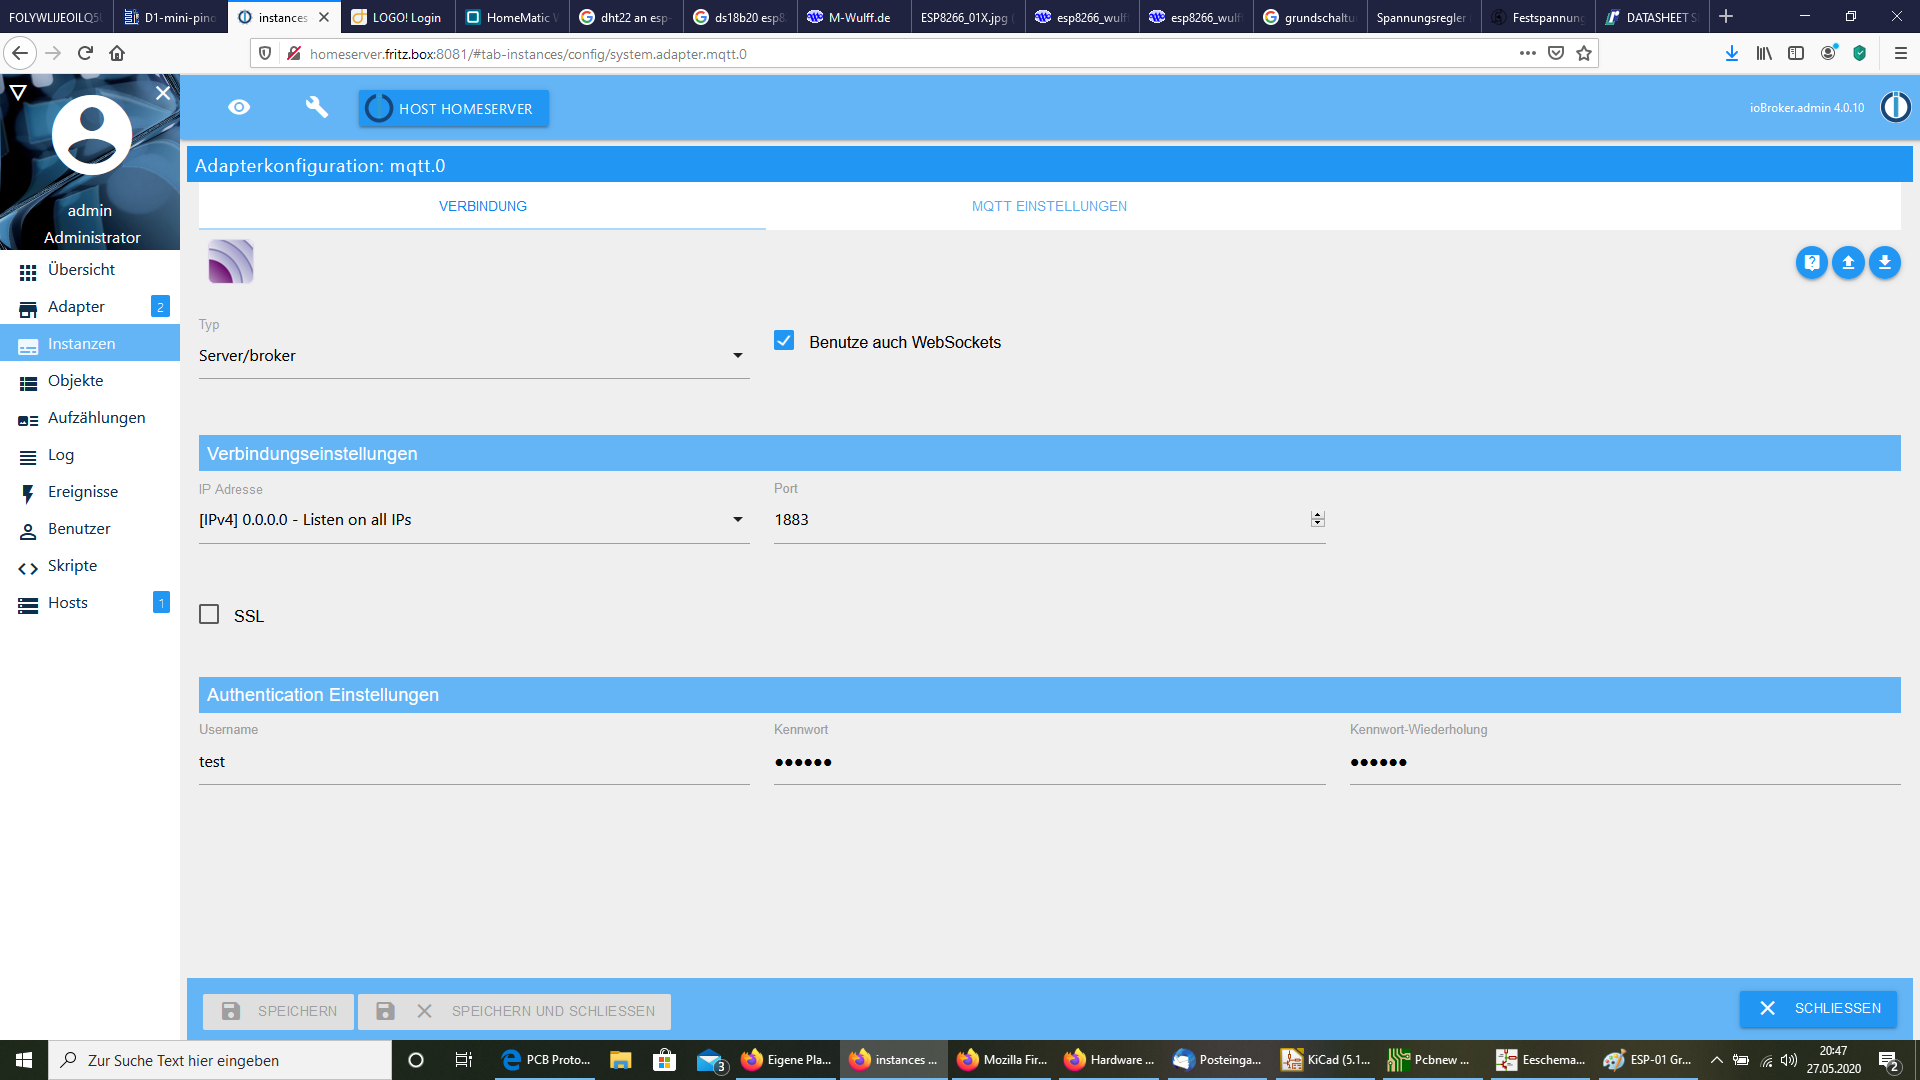Close the sidebar with the X icon

point(163,92)
